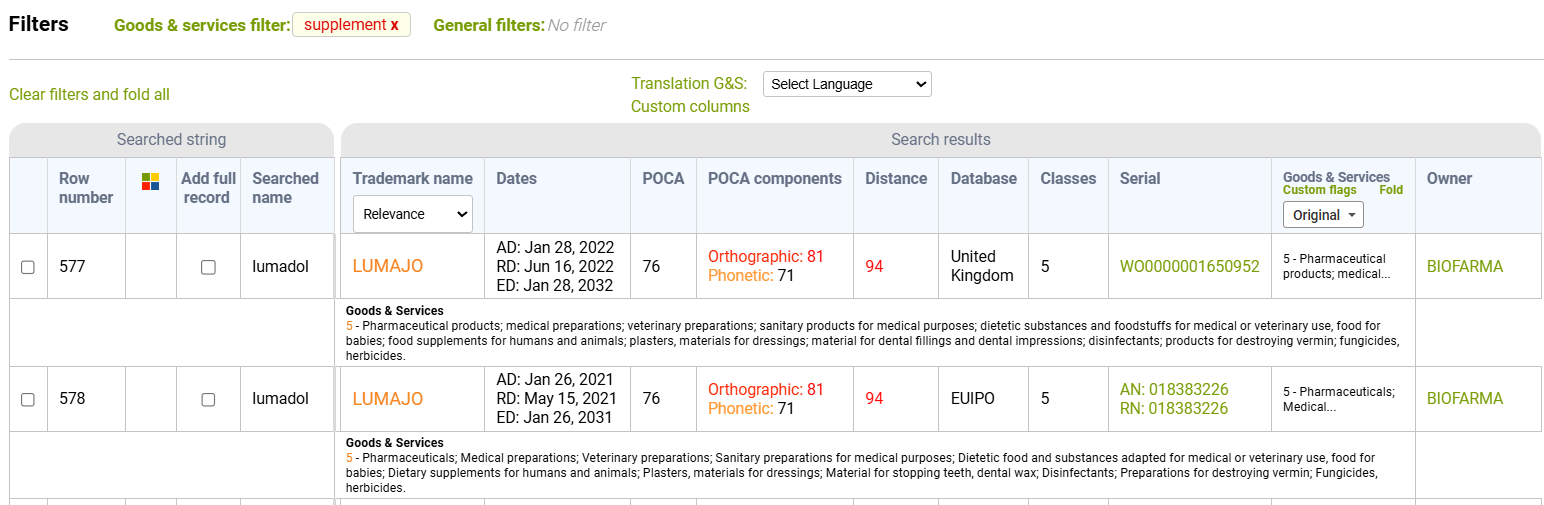
Task: Open application number AN: 018383226
Action: (x=1174, y=389)
